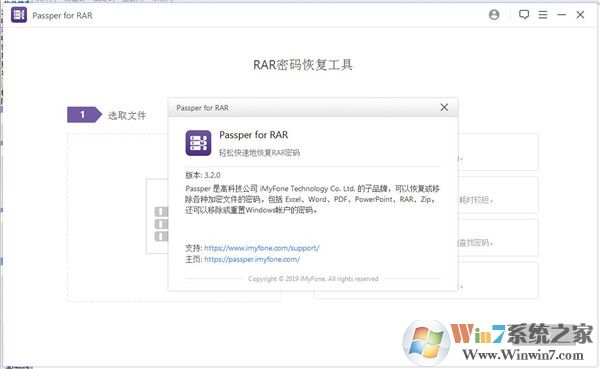The height and width of the screenshot is (369, 600).
Task: Click the 轻松快速地恢复RAR密码 subtitle
Action: click(x=259, y=153)
